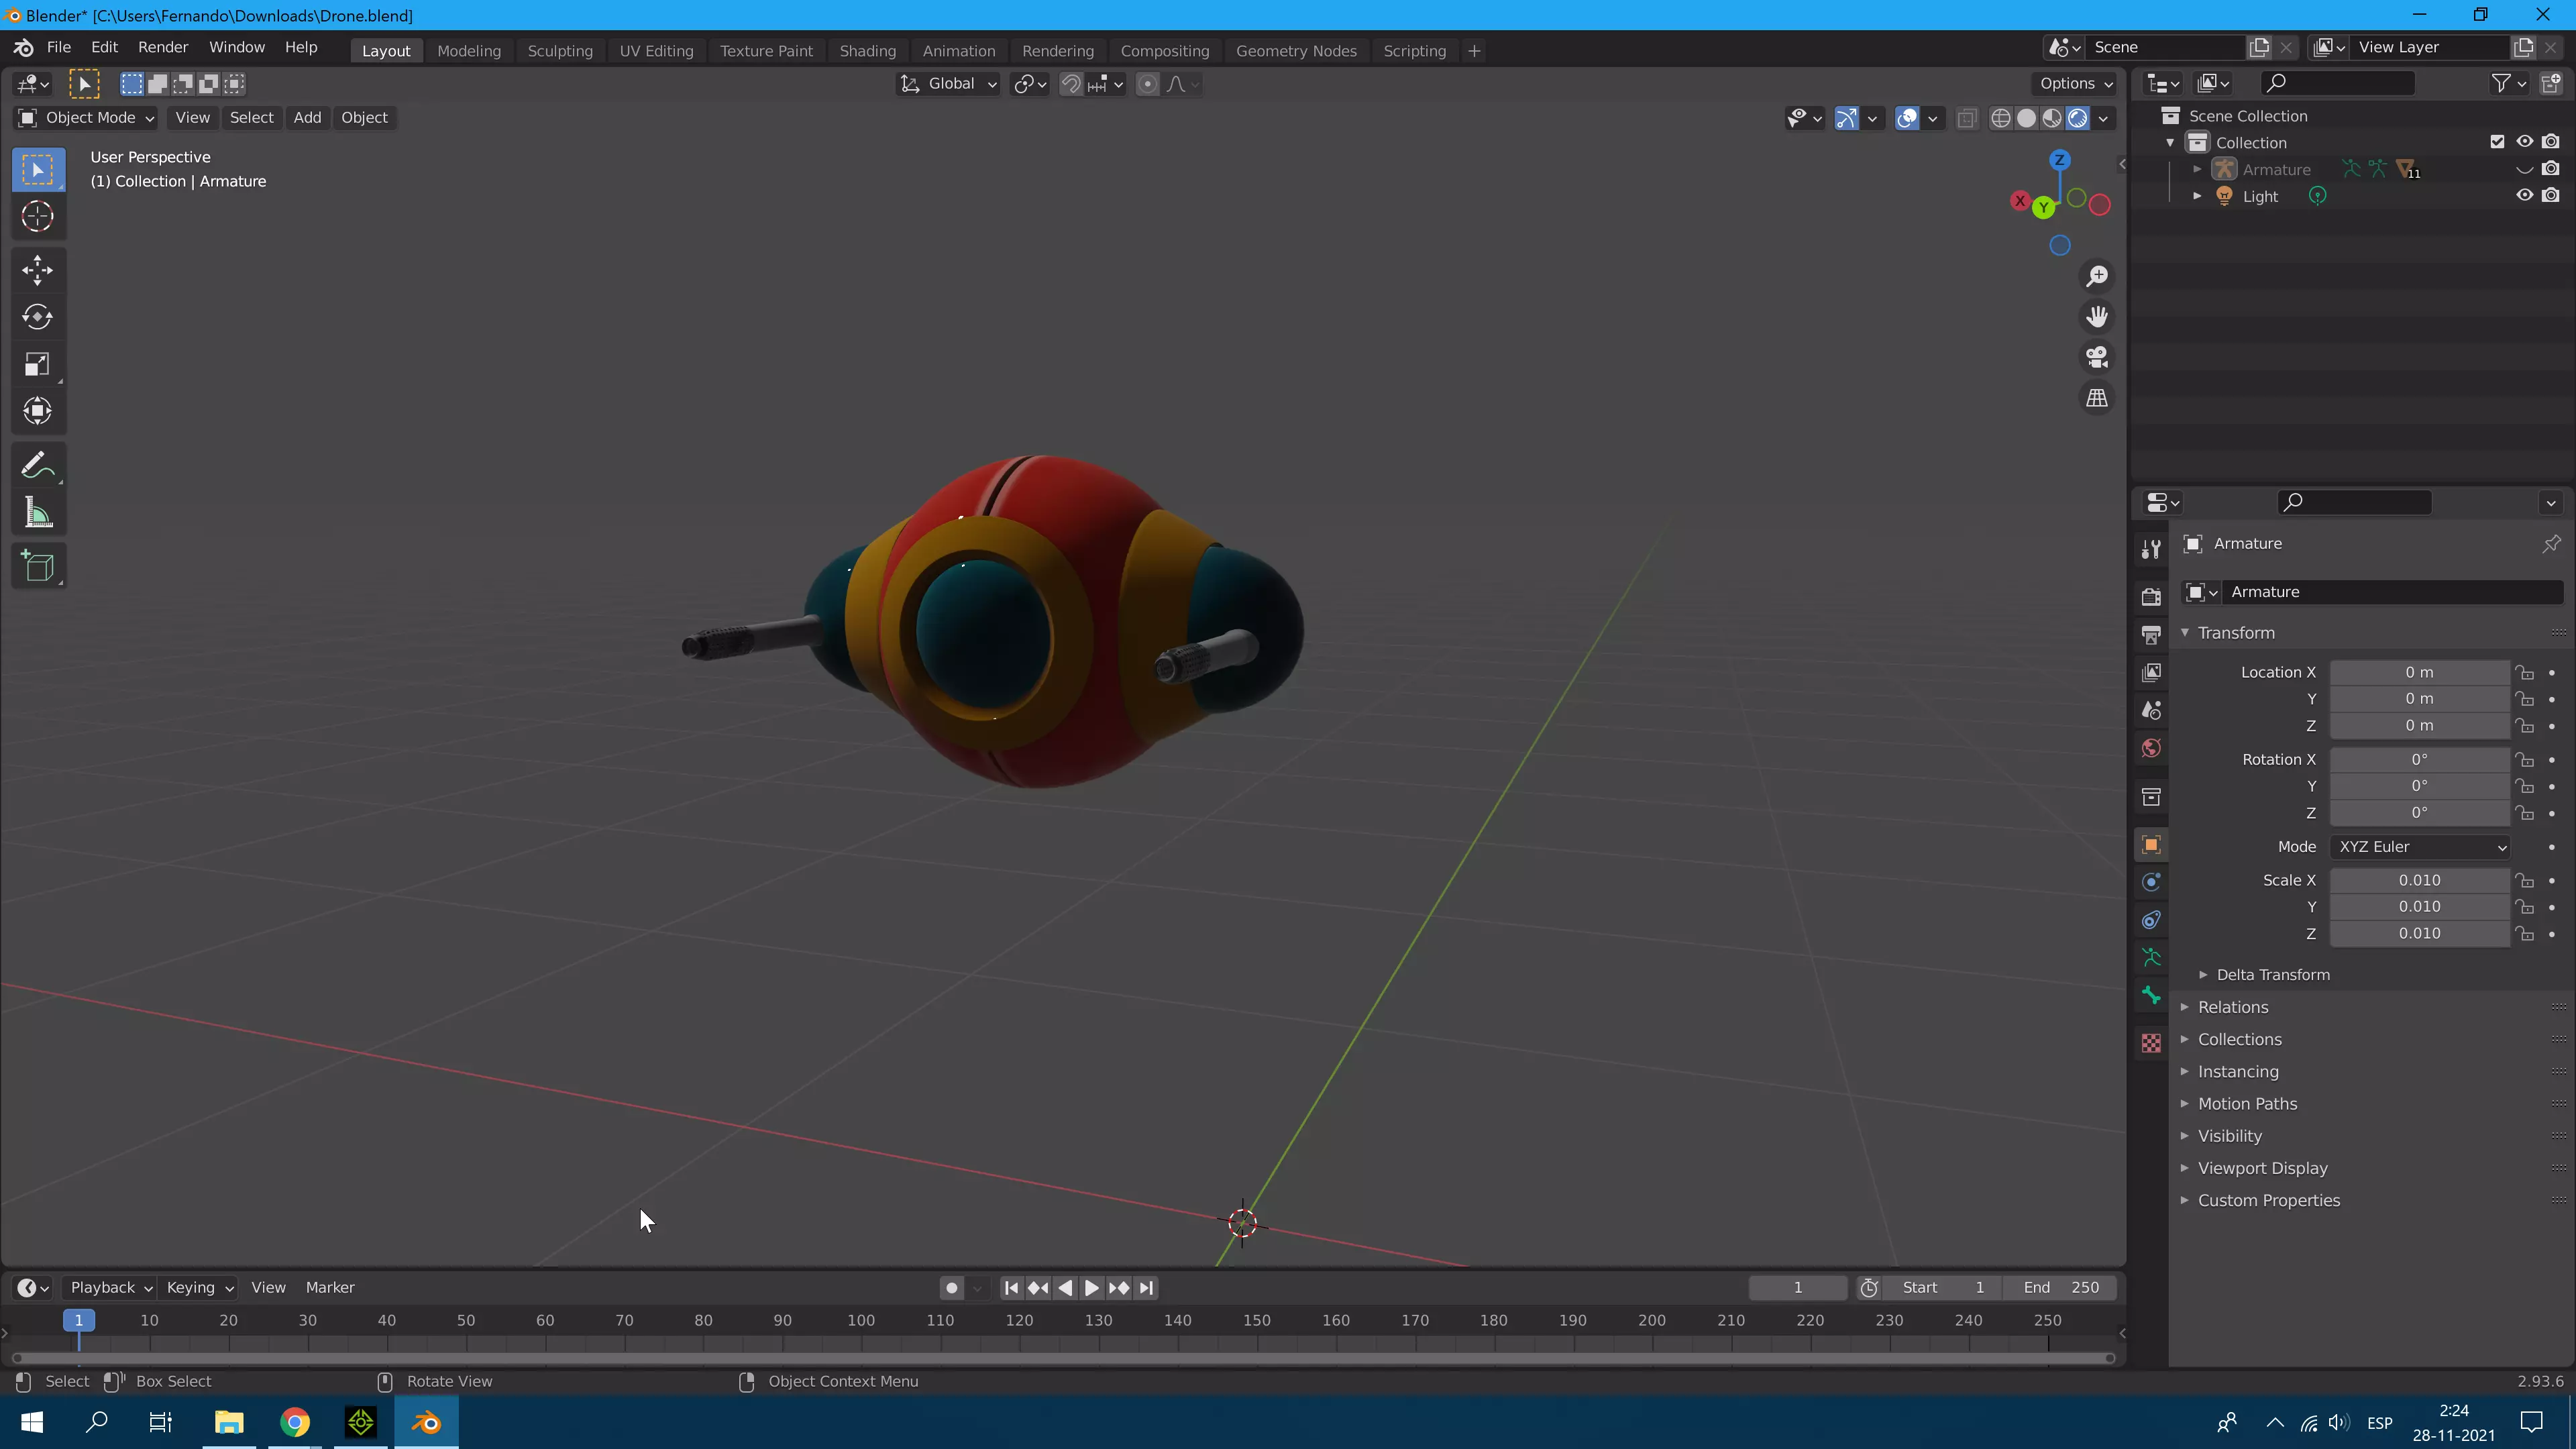Hide the Light object in viewport
Viewport: 2576px width, 1449px height.
[x=2524, y=196]
